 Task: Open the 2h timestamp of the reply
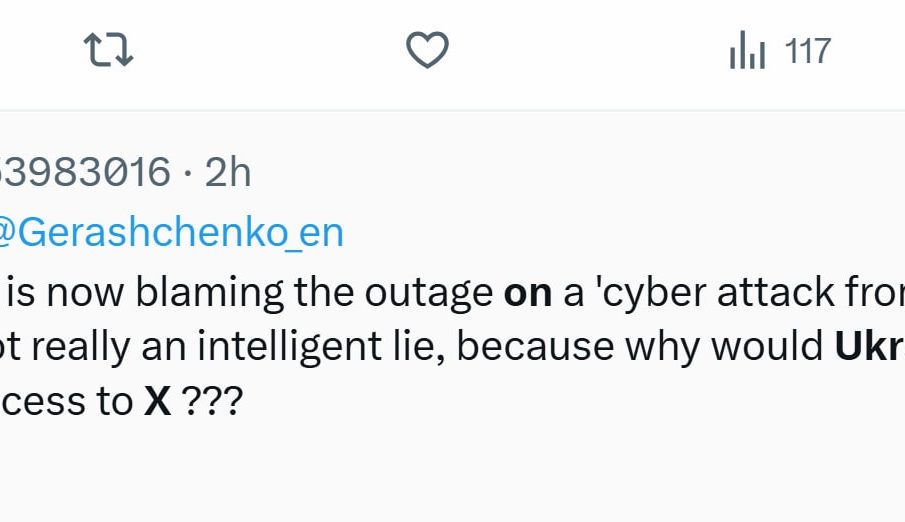pos(228,172)
